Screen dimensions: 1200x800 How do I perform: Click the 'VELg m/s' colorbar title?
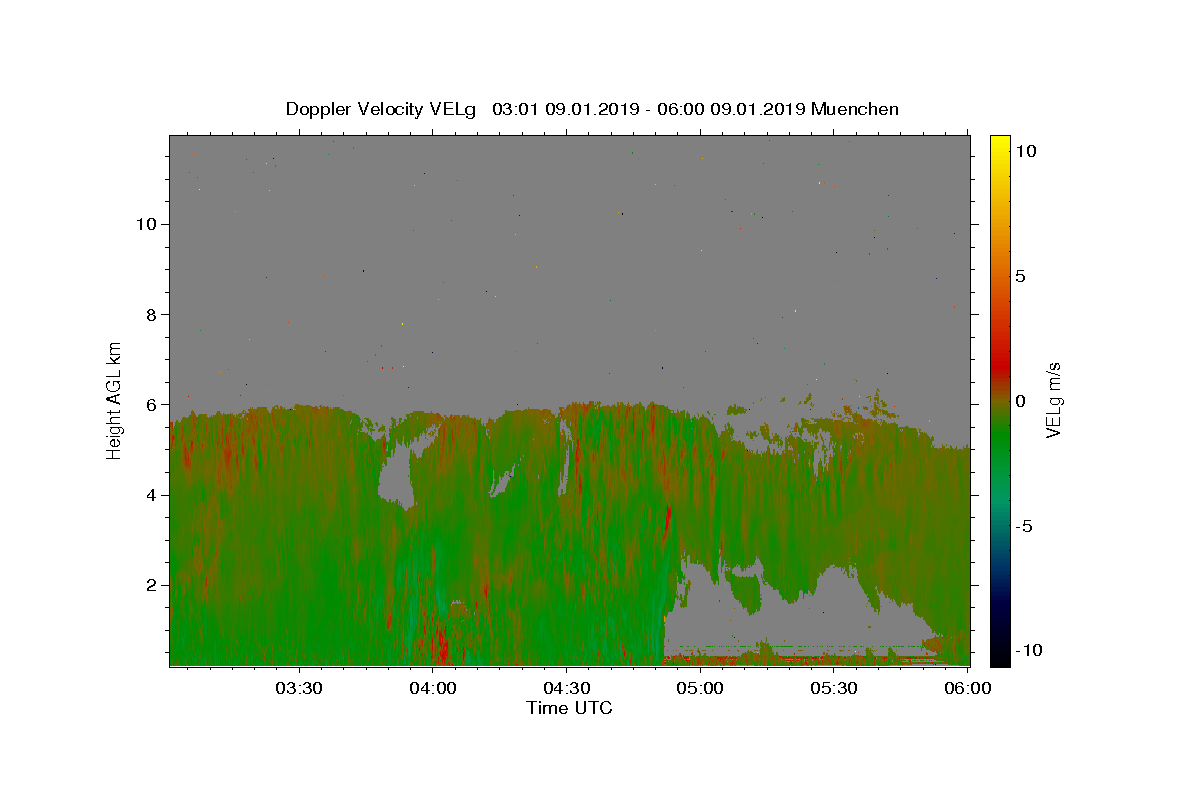pos(1054,400)
